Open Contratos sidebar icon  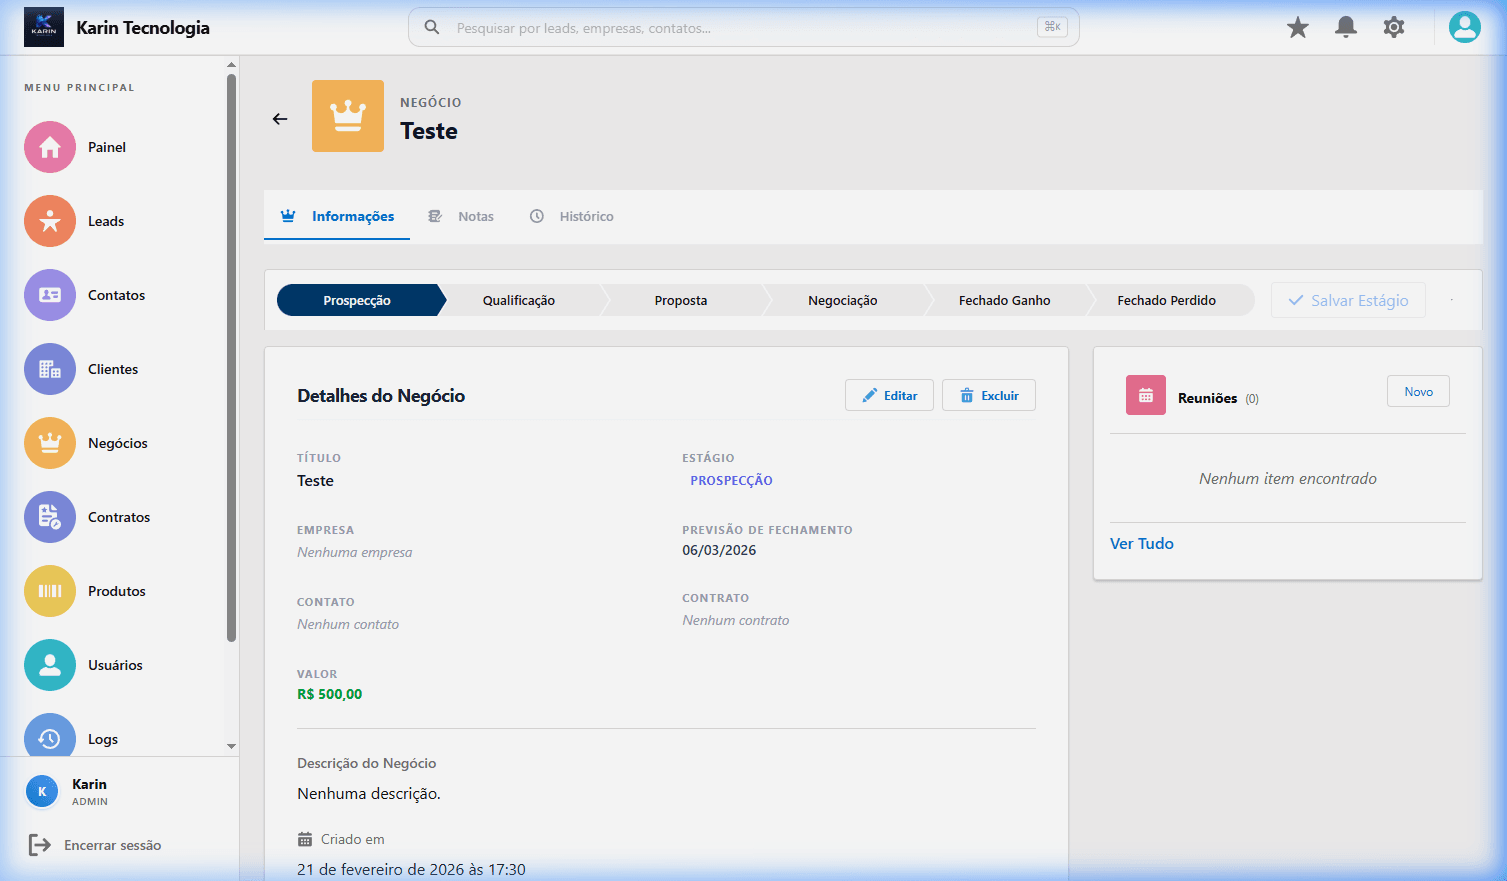pyautogui.click(x=50, y=517)
